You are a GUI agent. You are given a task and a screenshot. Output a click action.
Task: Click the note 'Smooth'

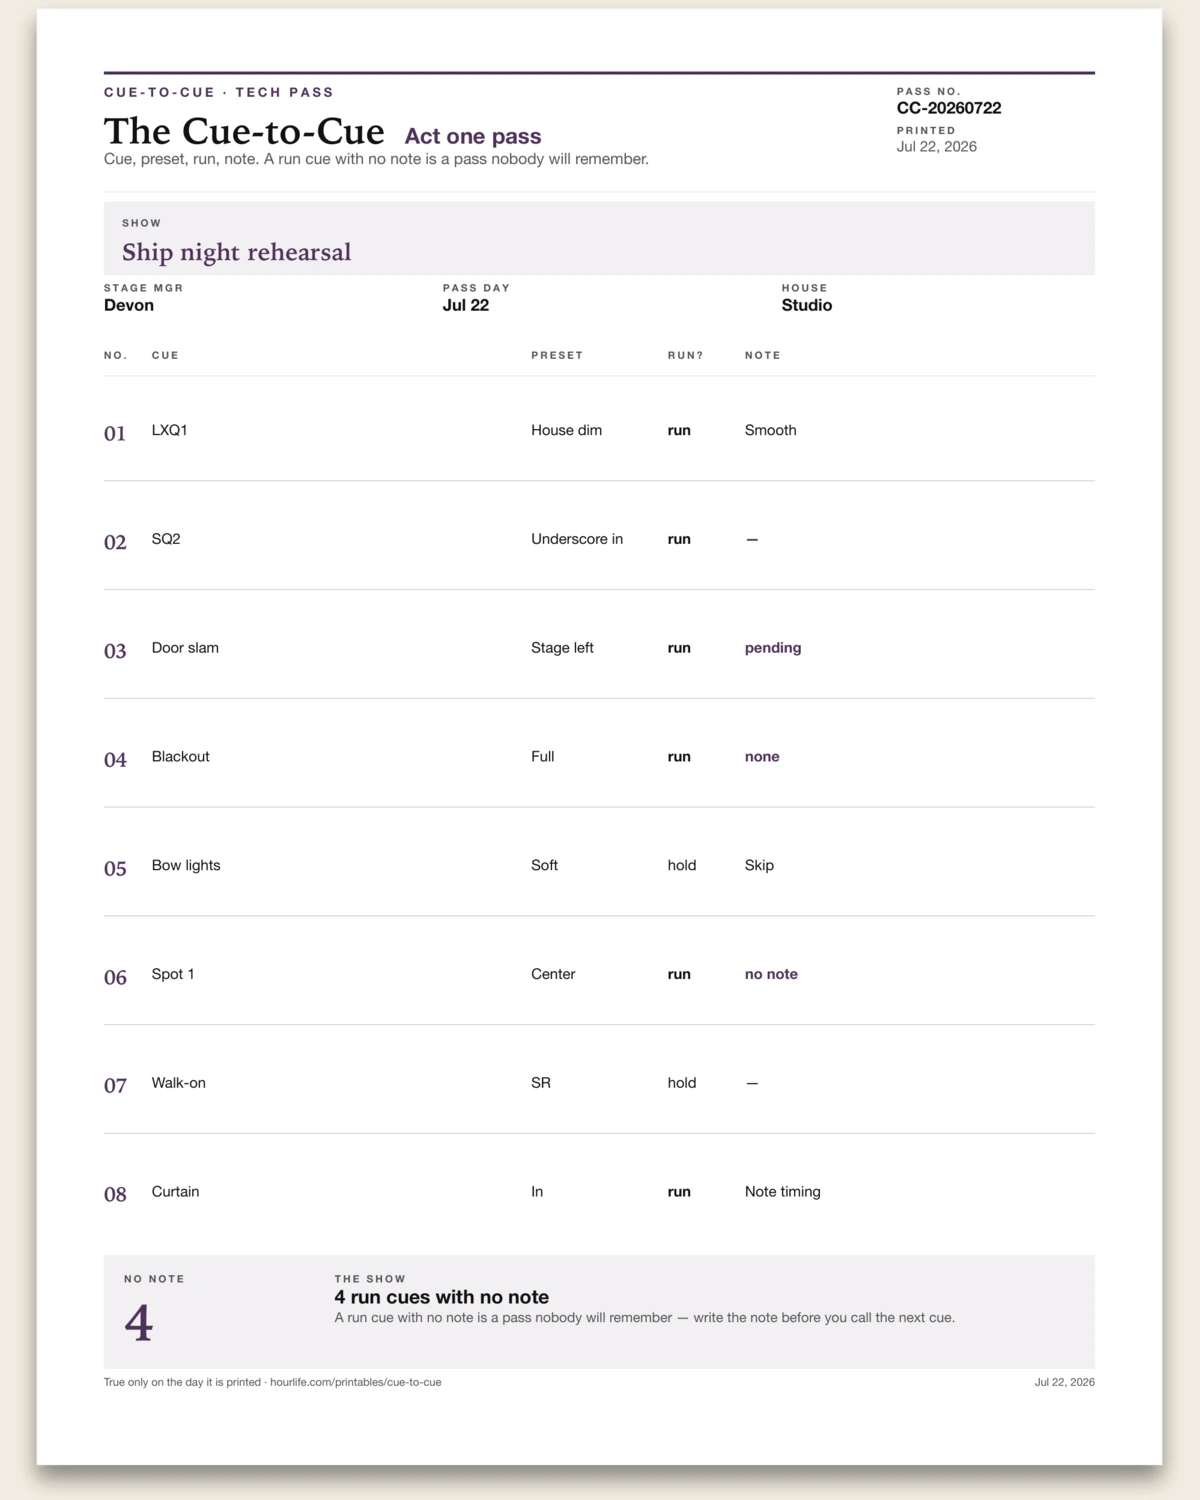(771, 430)
